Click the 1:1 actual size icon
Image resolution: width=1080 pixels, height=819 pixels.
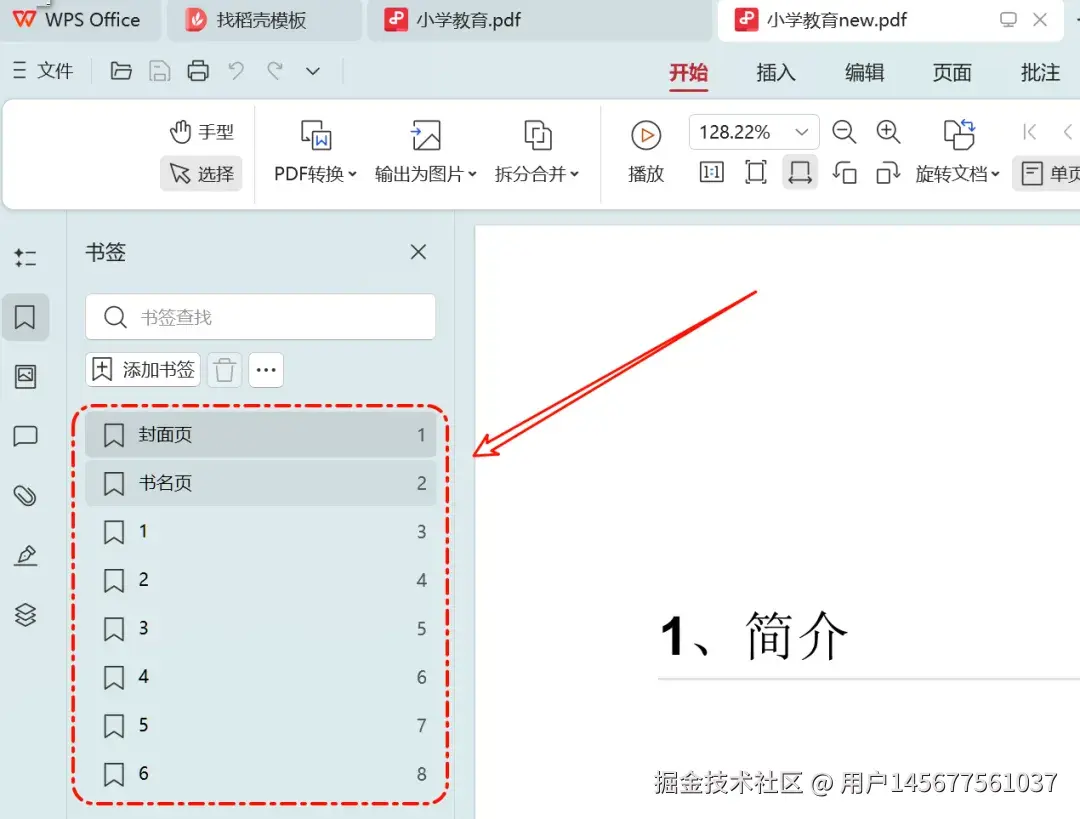tap(710, 172)
